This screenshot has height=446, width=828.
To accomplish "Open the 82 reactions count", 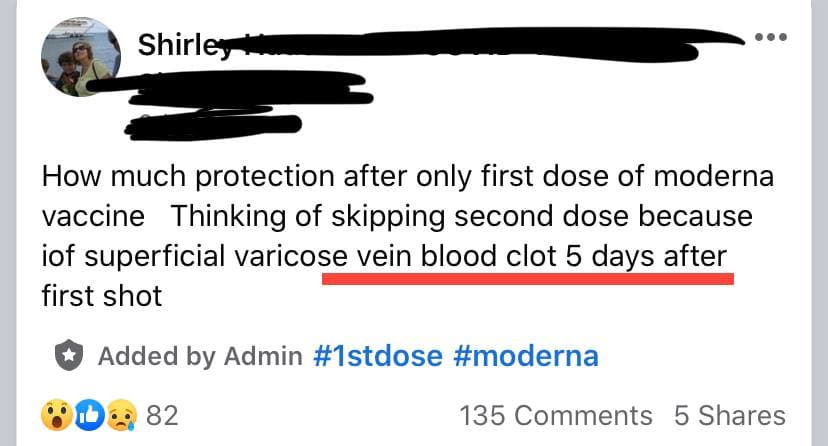I will point(162,415).
